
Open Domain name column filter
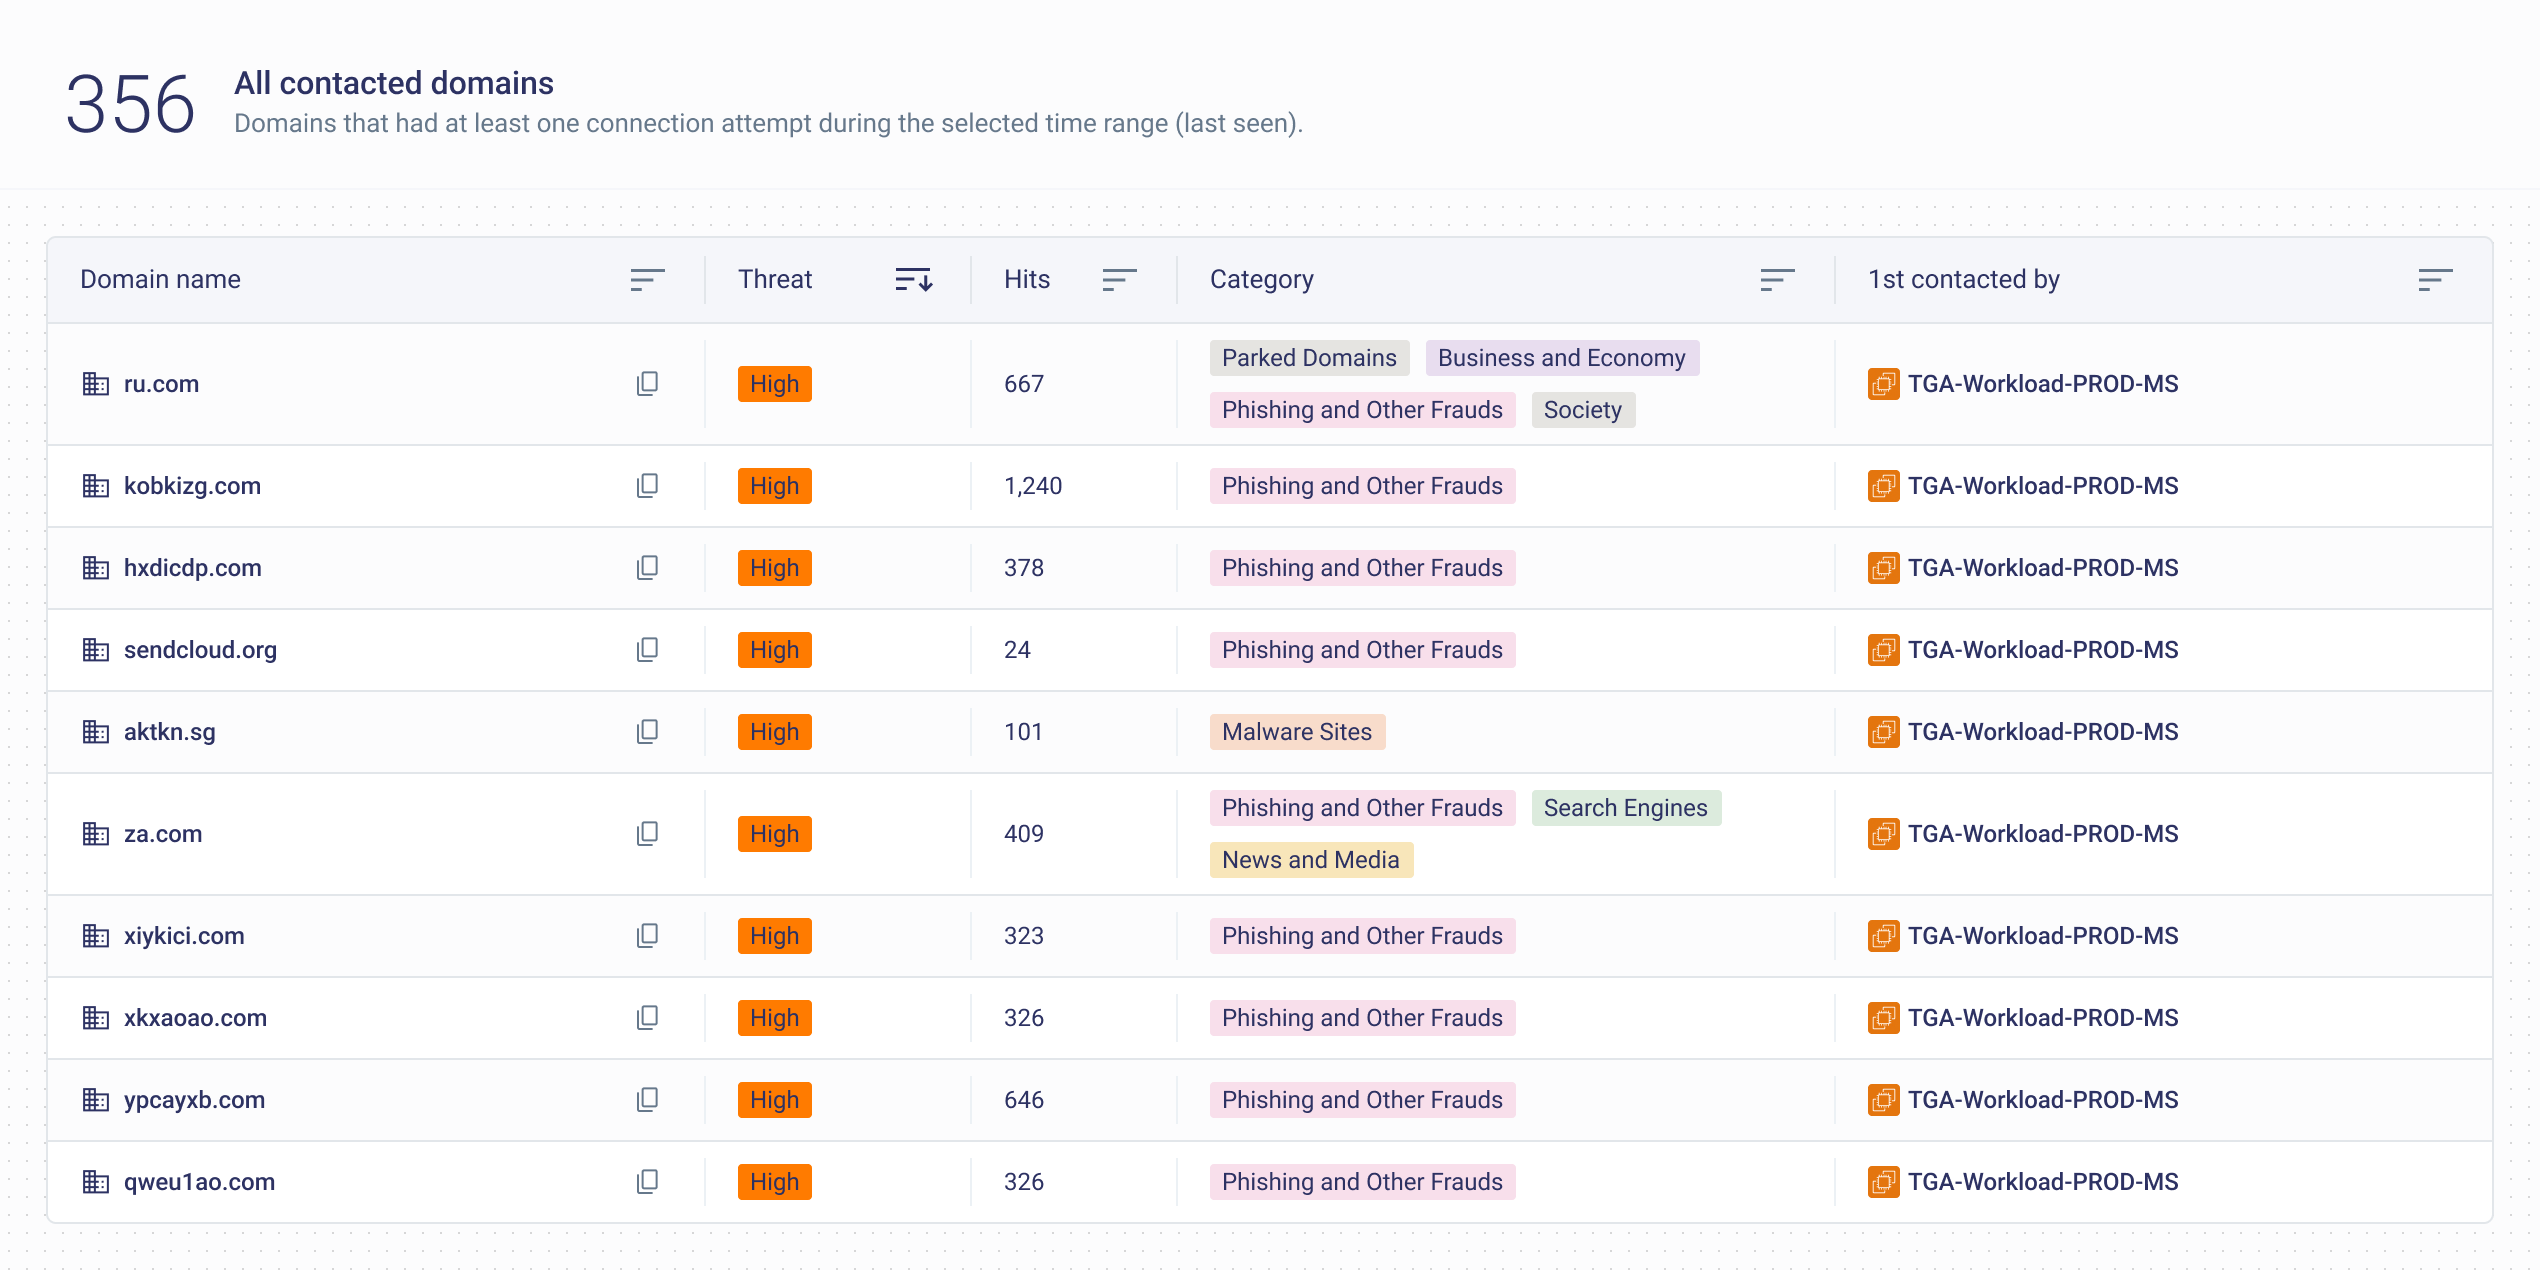pos(647,280)
